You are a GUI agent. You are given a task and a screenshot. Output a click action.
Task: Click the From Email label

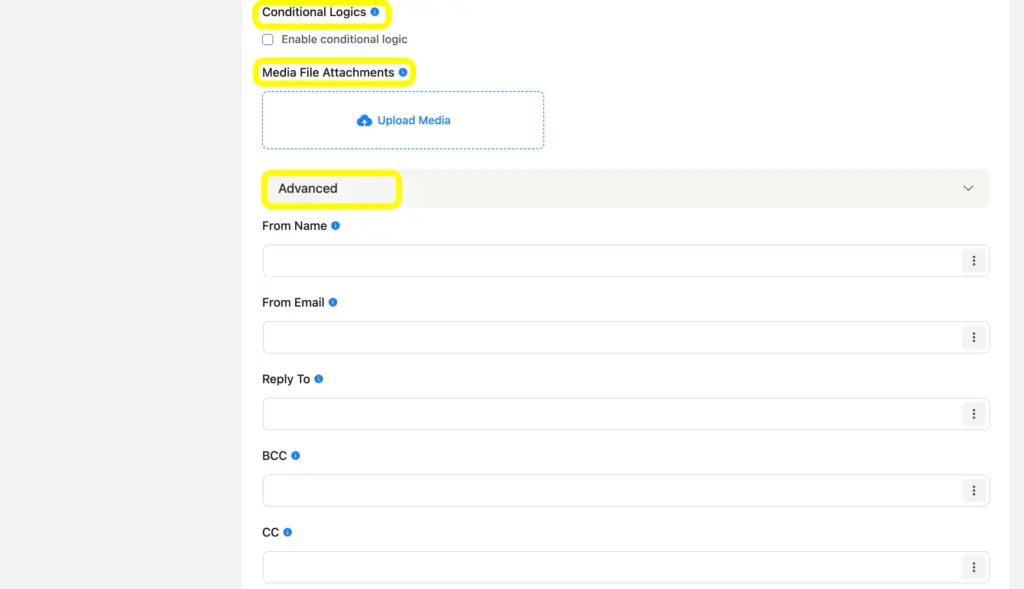pos(293,302)
